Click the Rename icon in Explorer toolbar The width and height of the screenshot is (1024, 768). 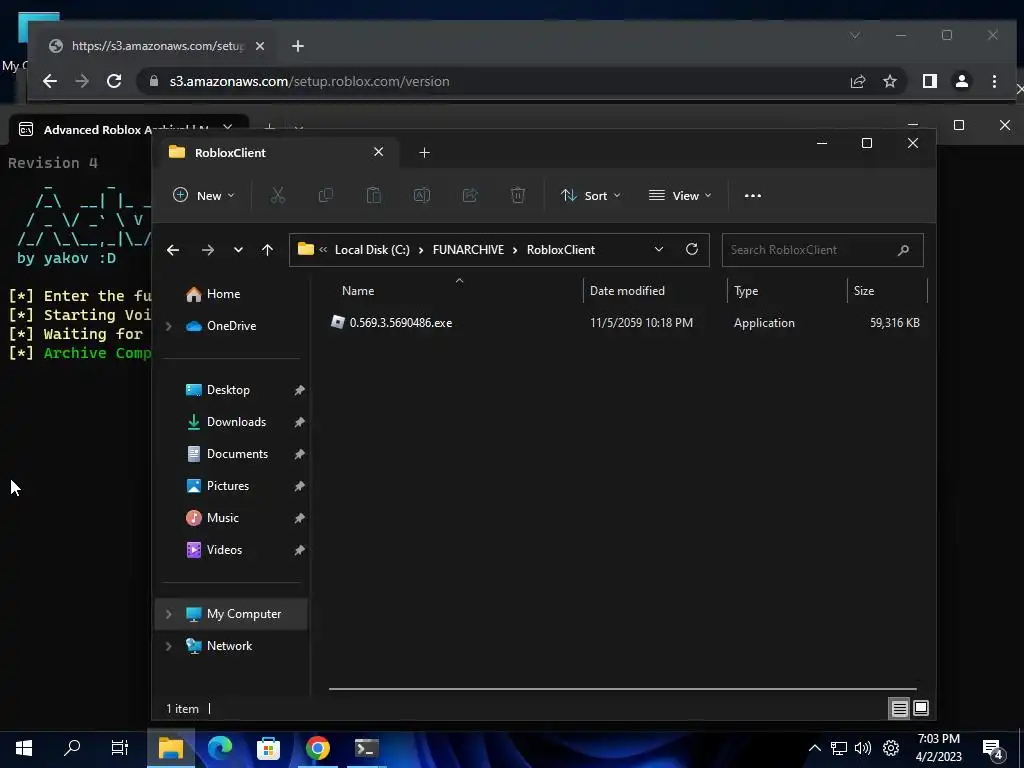tap(422, 195)
